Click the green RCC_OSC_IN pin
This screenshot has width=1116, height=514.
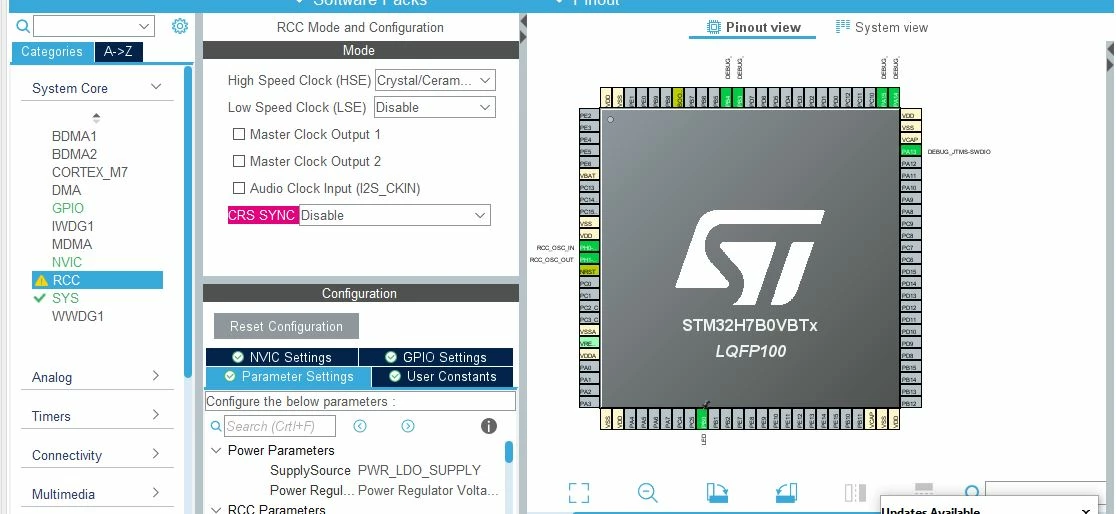pyautogui.click(x=589, y=247)
